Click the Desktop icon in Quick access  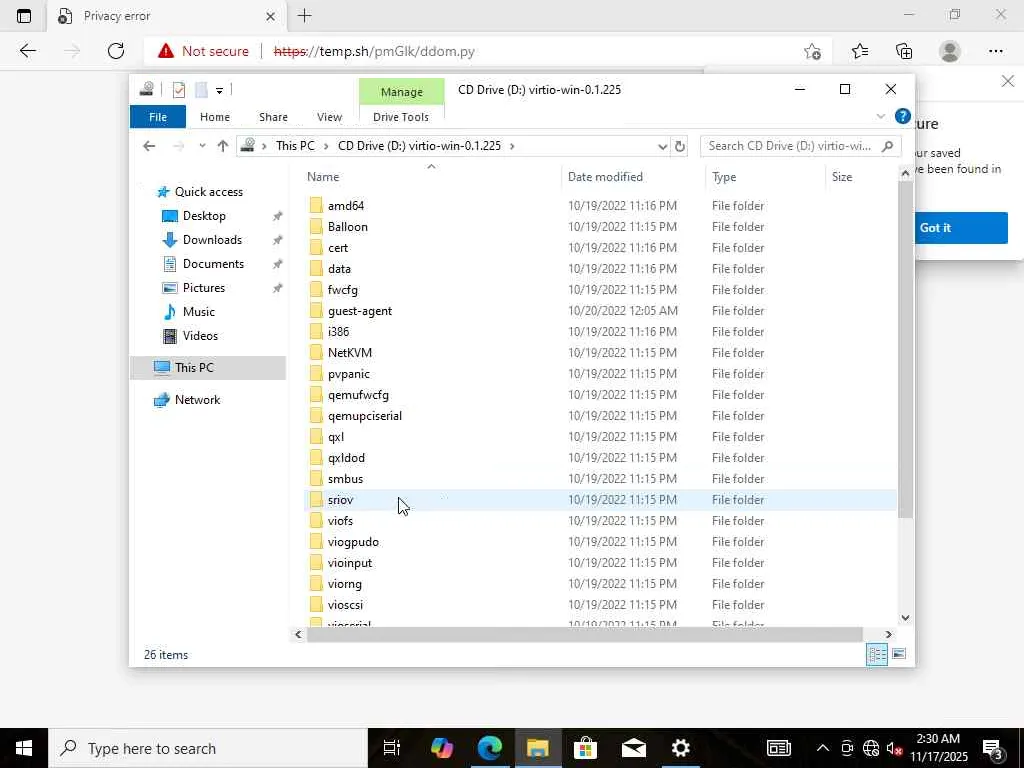tap(170, 216)
